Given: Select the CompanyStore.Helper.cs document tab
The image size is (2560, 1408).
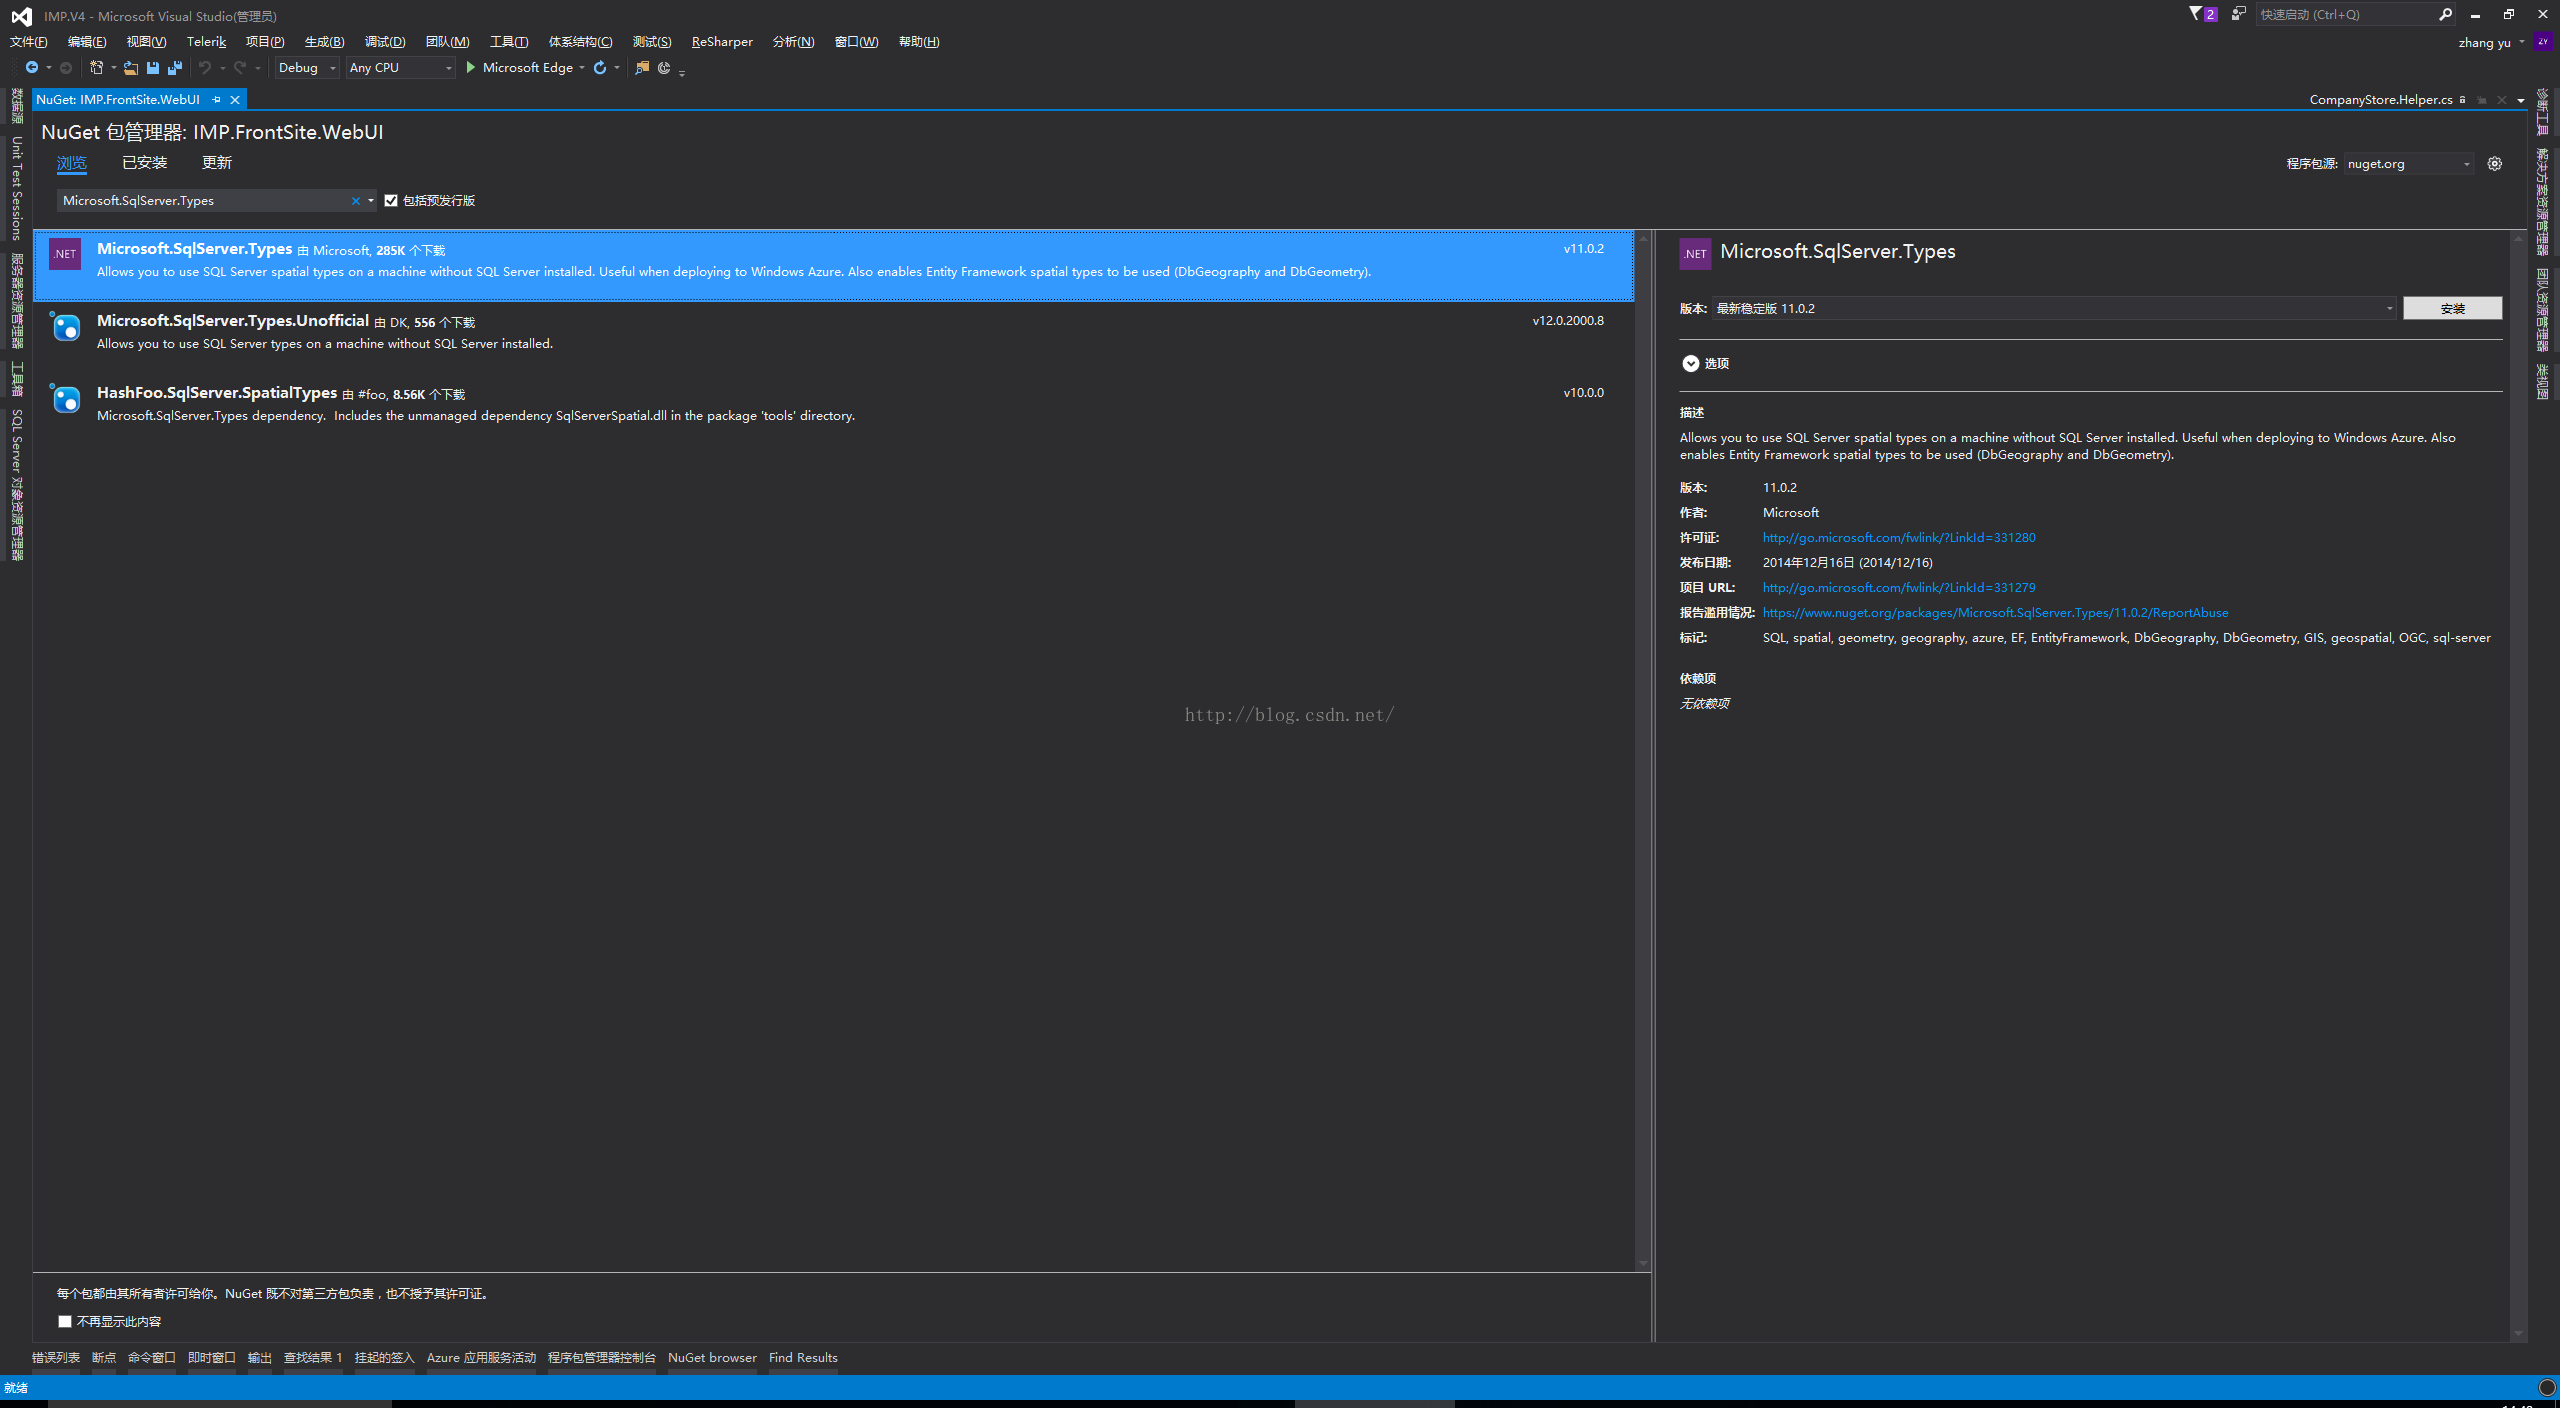Looking at the screenshot, I should tap(2380, 99).
